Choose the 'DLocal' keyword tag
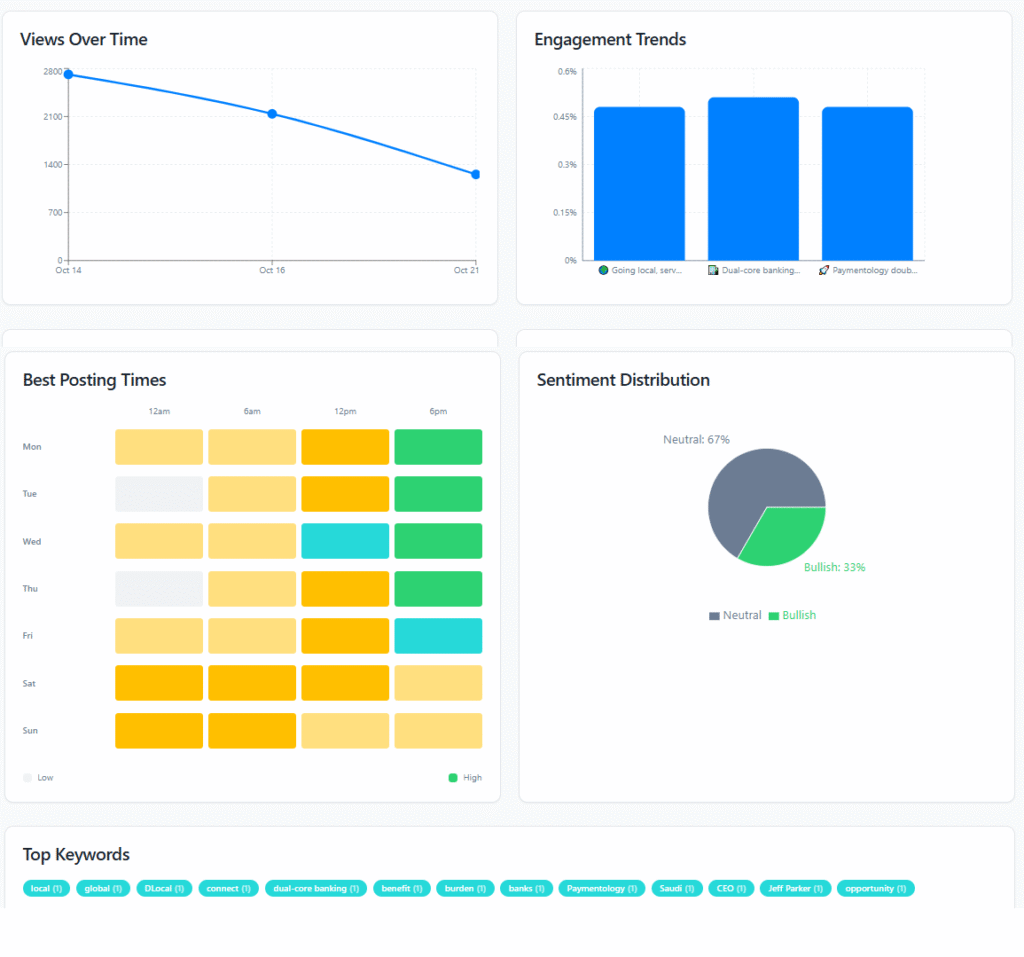Screen dimensions: 1024x957 (x=164, y=888)
